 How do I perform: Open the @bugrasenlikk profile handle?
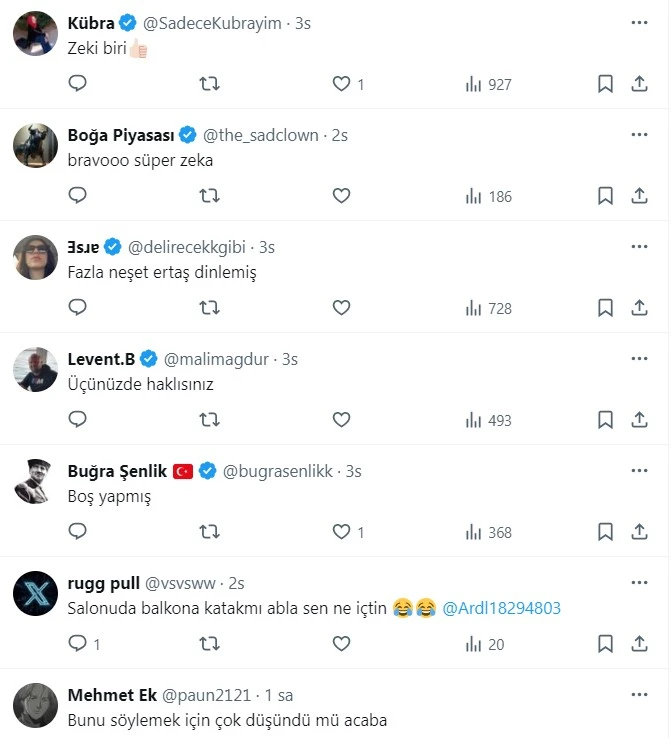tap(281, 471)
